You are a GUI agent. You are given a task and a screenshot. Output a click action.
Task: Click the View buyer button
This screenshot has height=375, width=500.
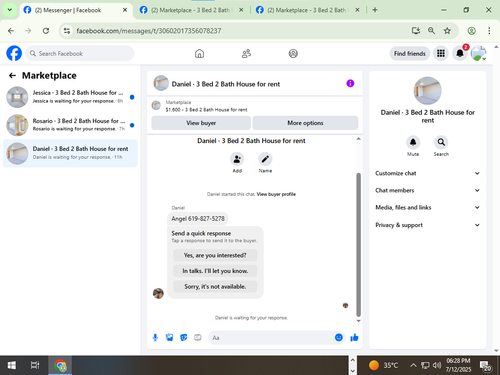(201, 123)
